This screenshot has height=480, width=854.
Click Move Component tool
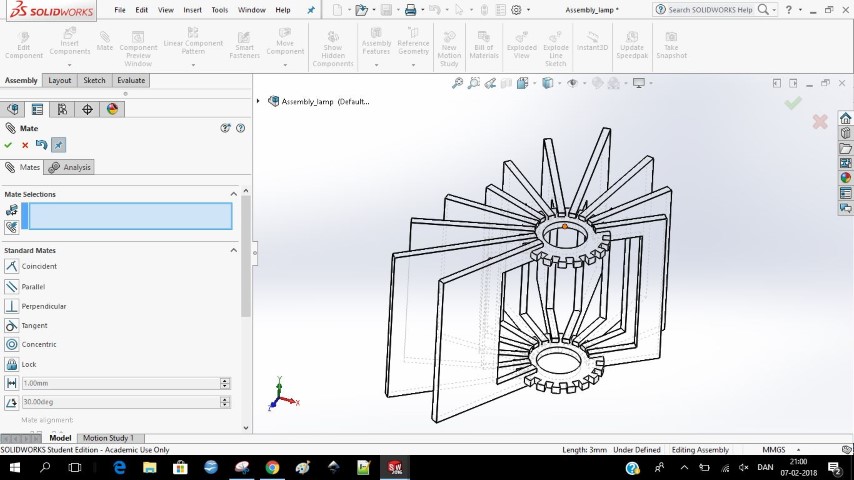285,41
